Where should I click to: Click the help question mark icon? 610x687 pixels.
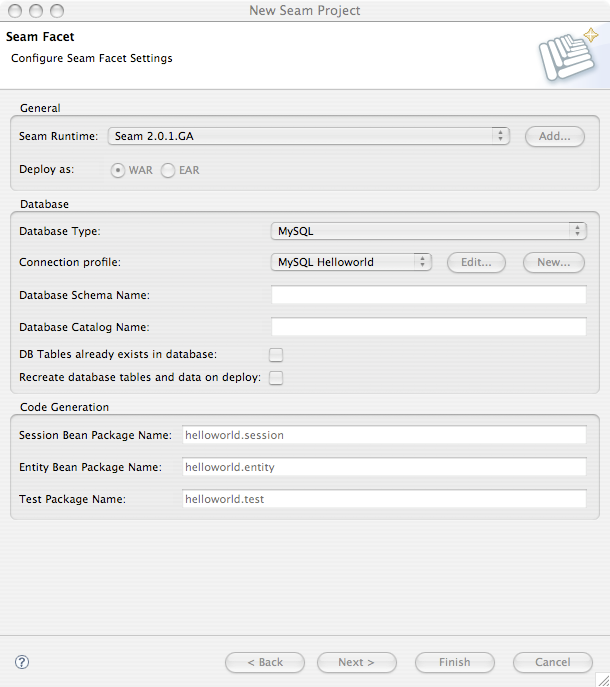click(22, 662)
